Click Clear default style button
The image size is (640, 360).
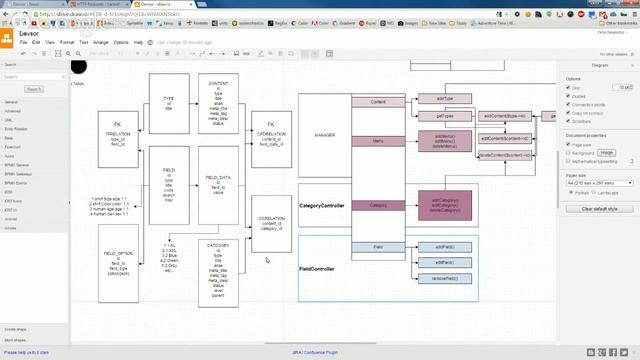(x=600, y=209)
